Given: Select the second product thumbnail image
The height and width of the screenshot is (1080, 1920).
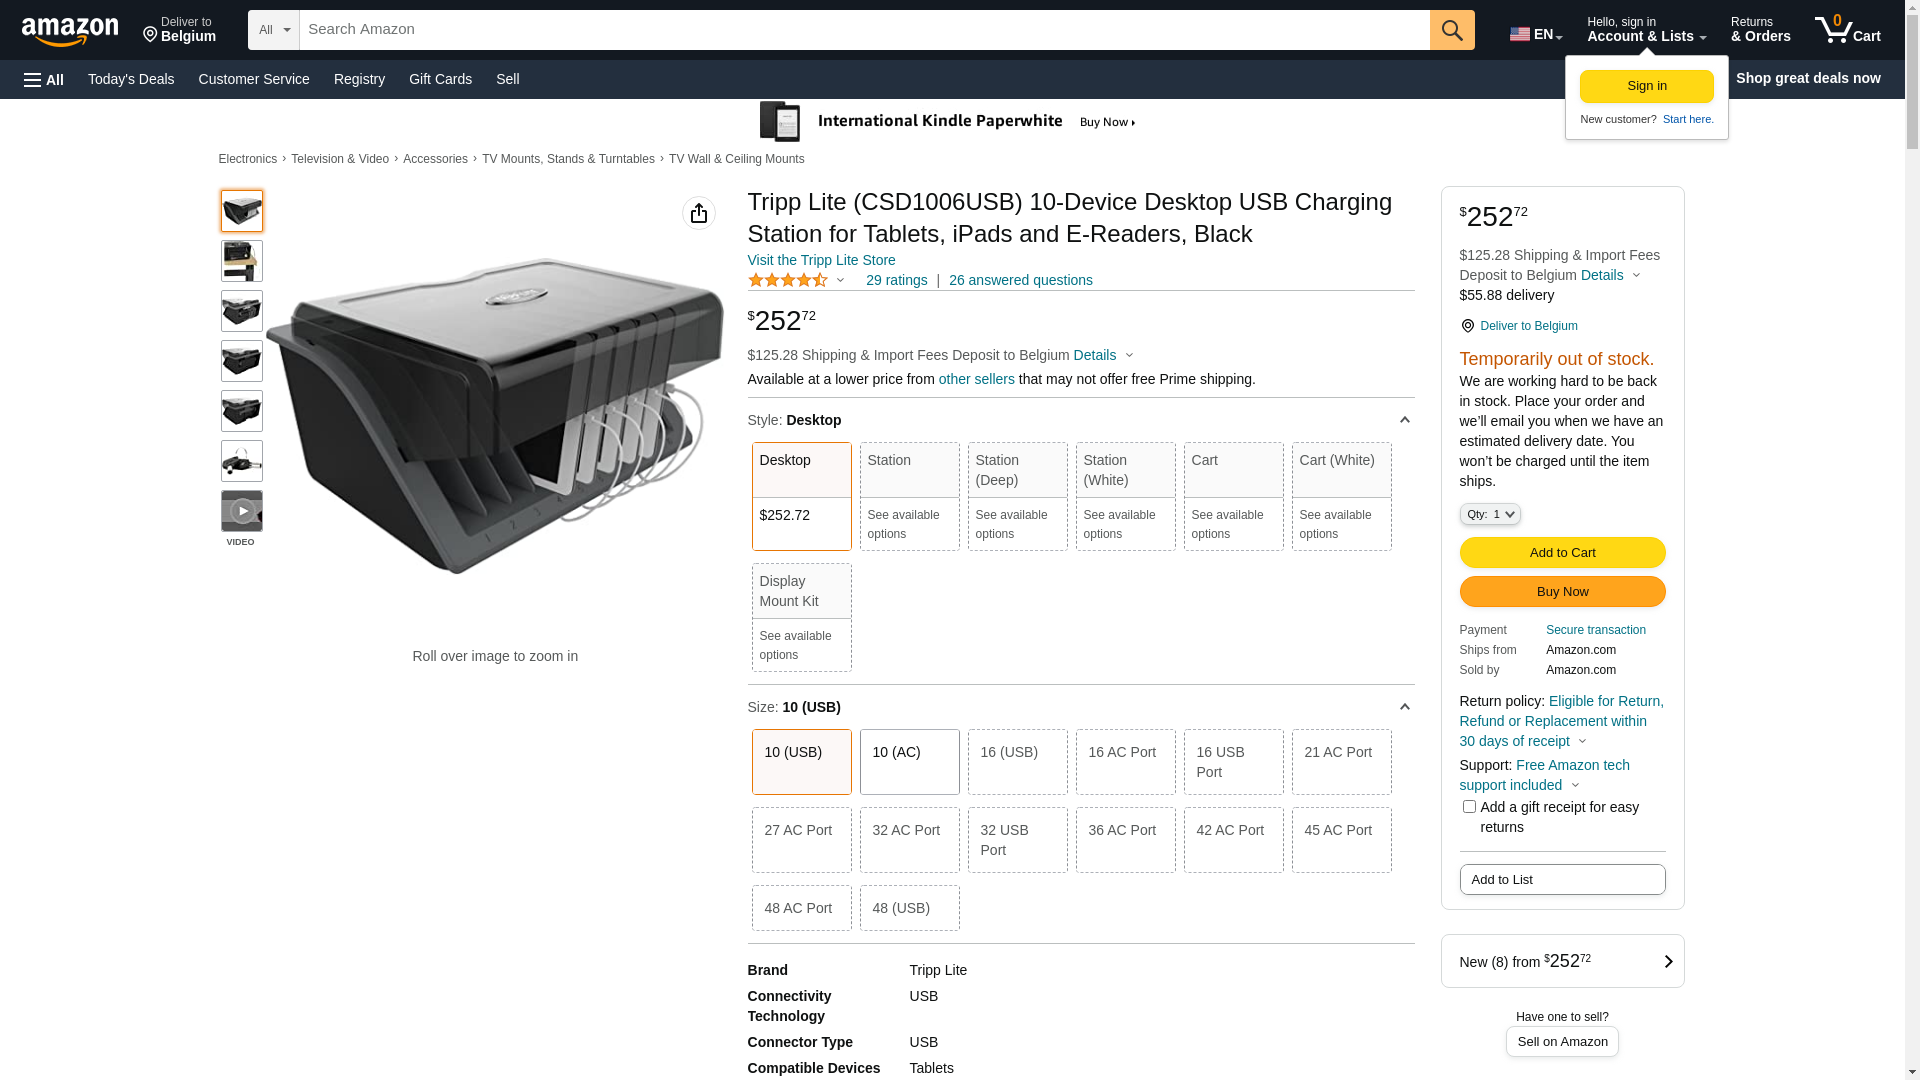Looking at the screenshot, I should pos(241,261).
